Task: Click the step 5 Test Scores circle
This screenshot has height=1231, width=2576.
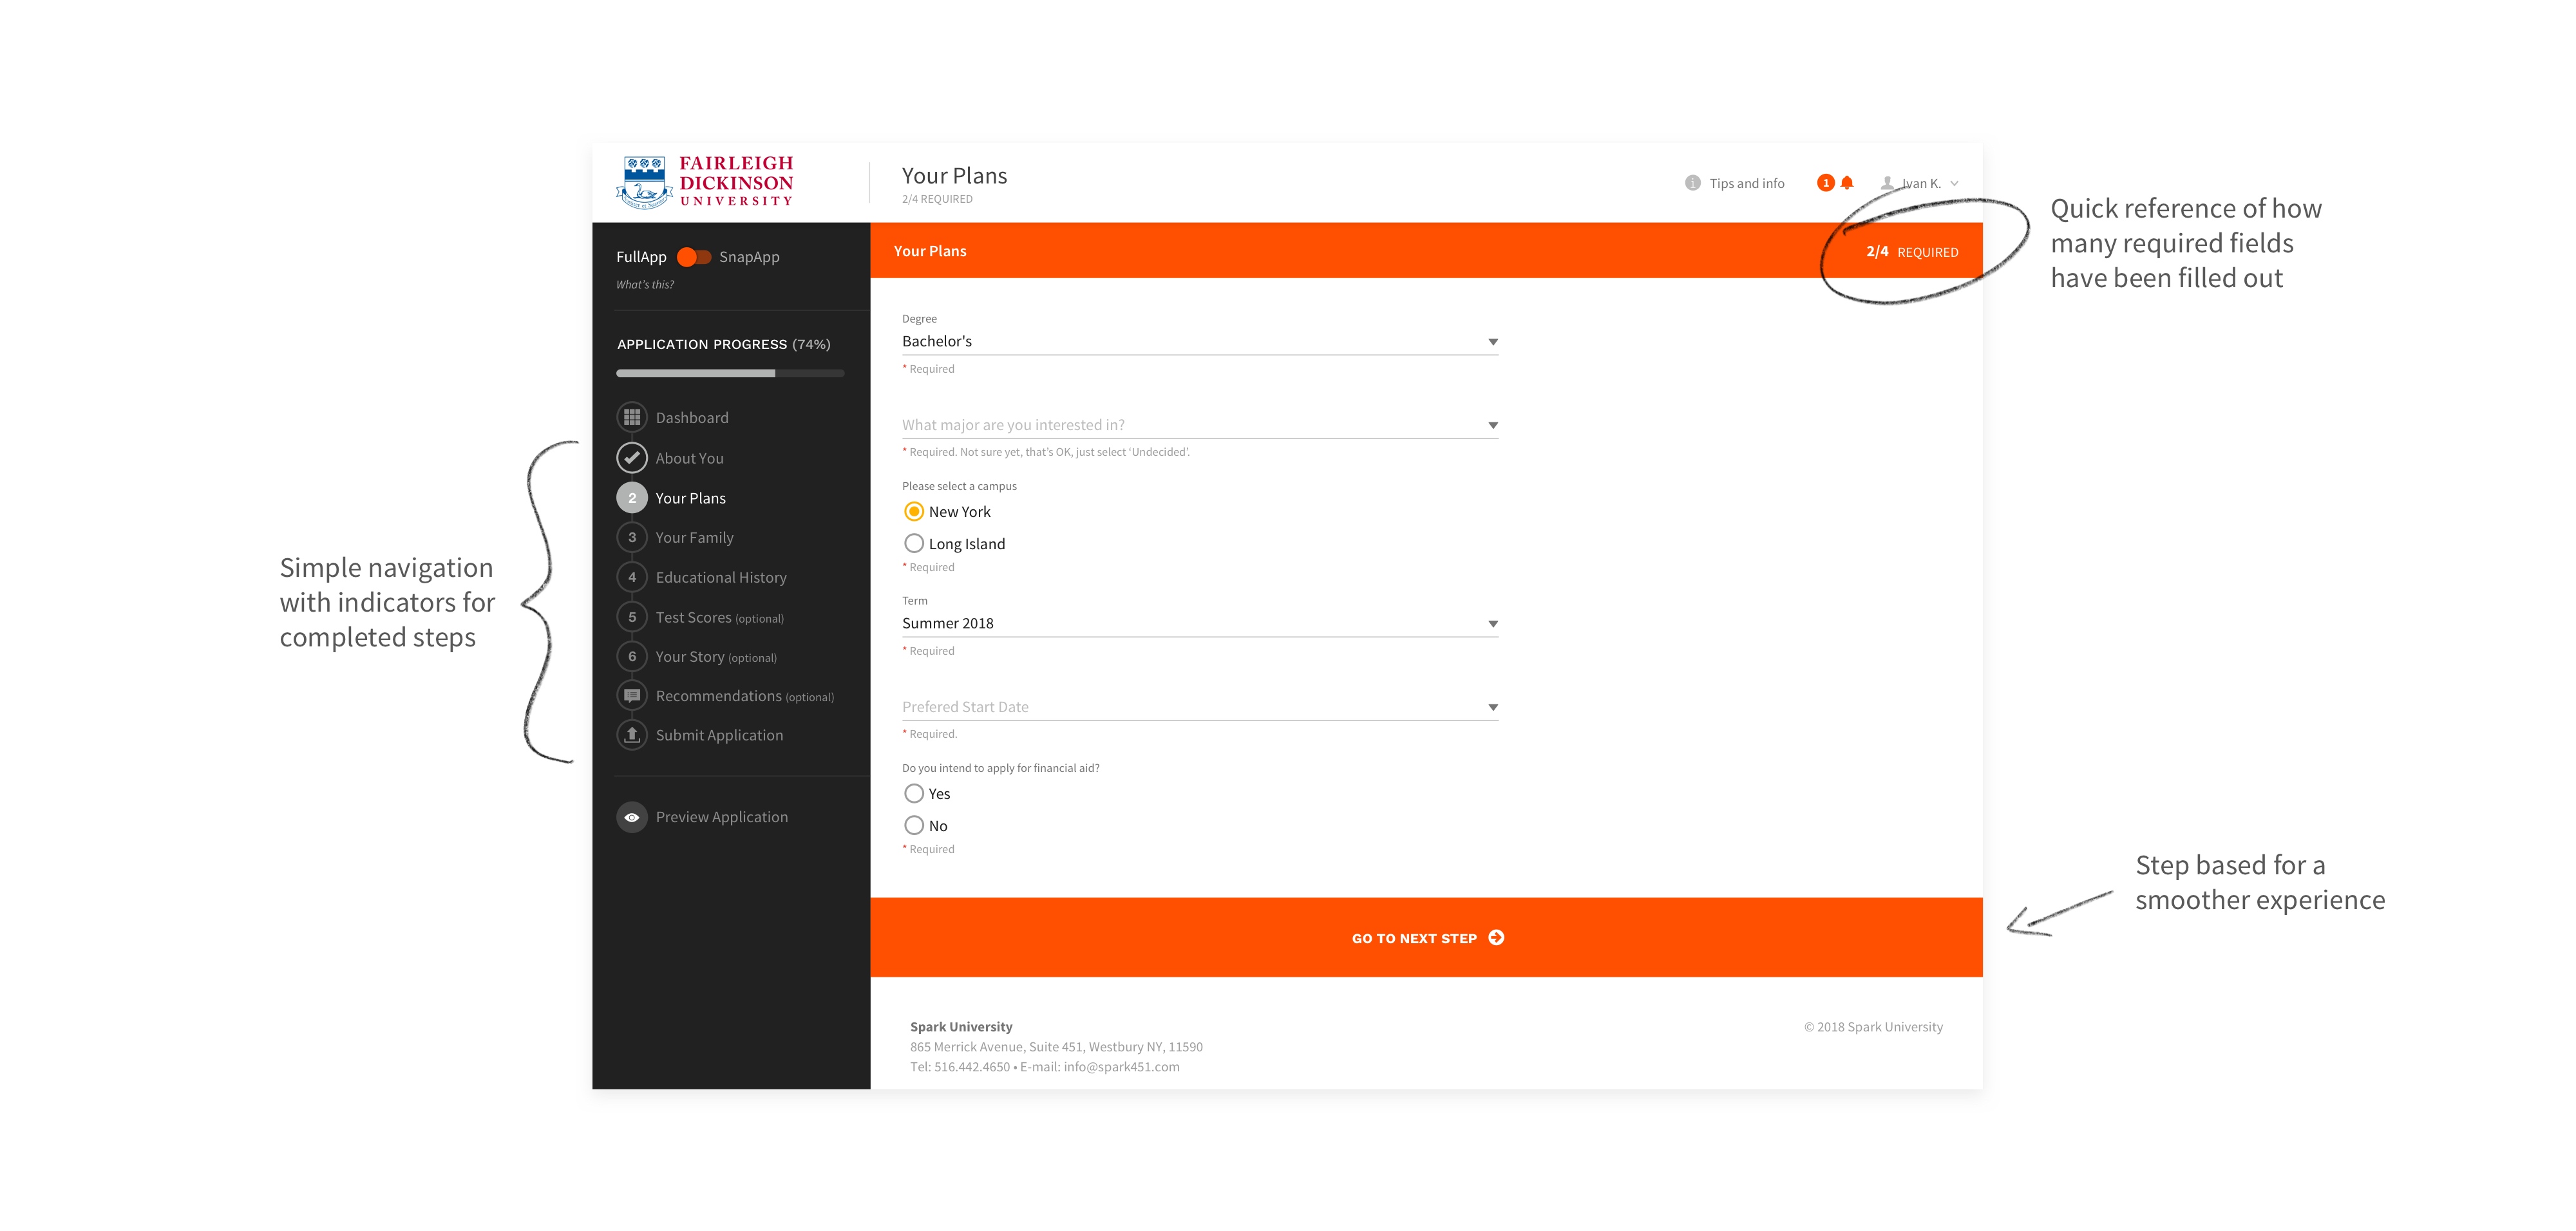Action: (x=632, y=617)
